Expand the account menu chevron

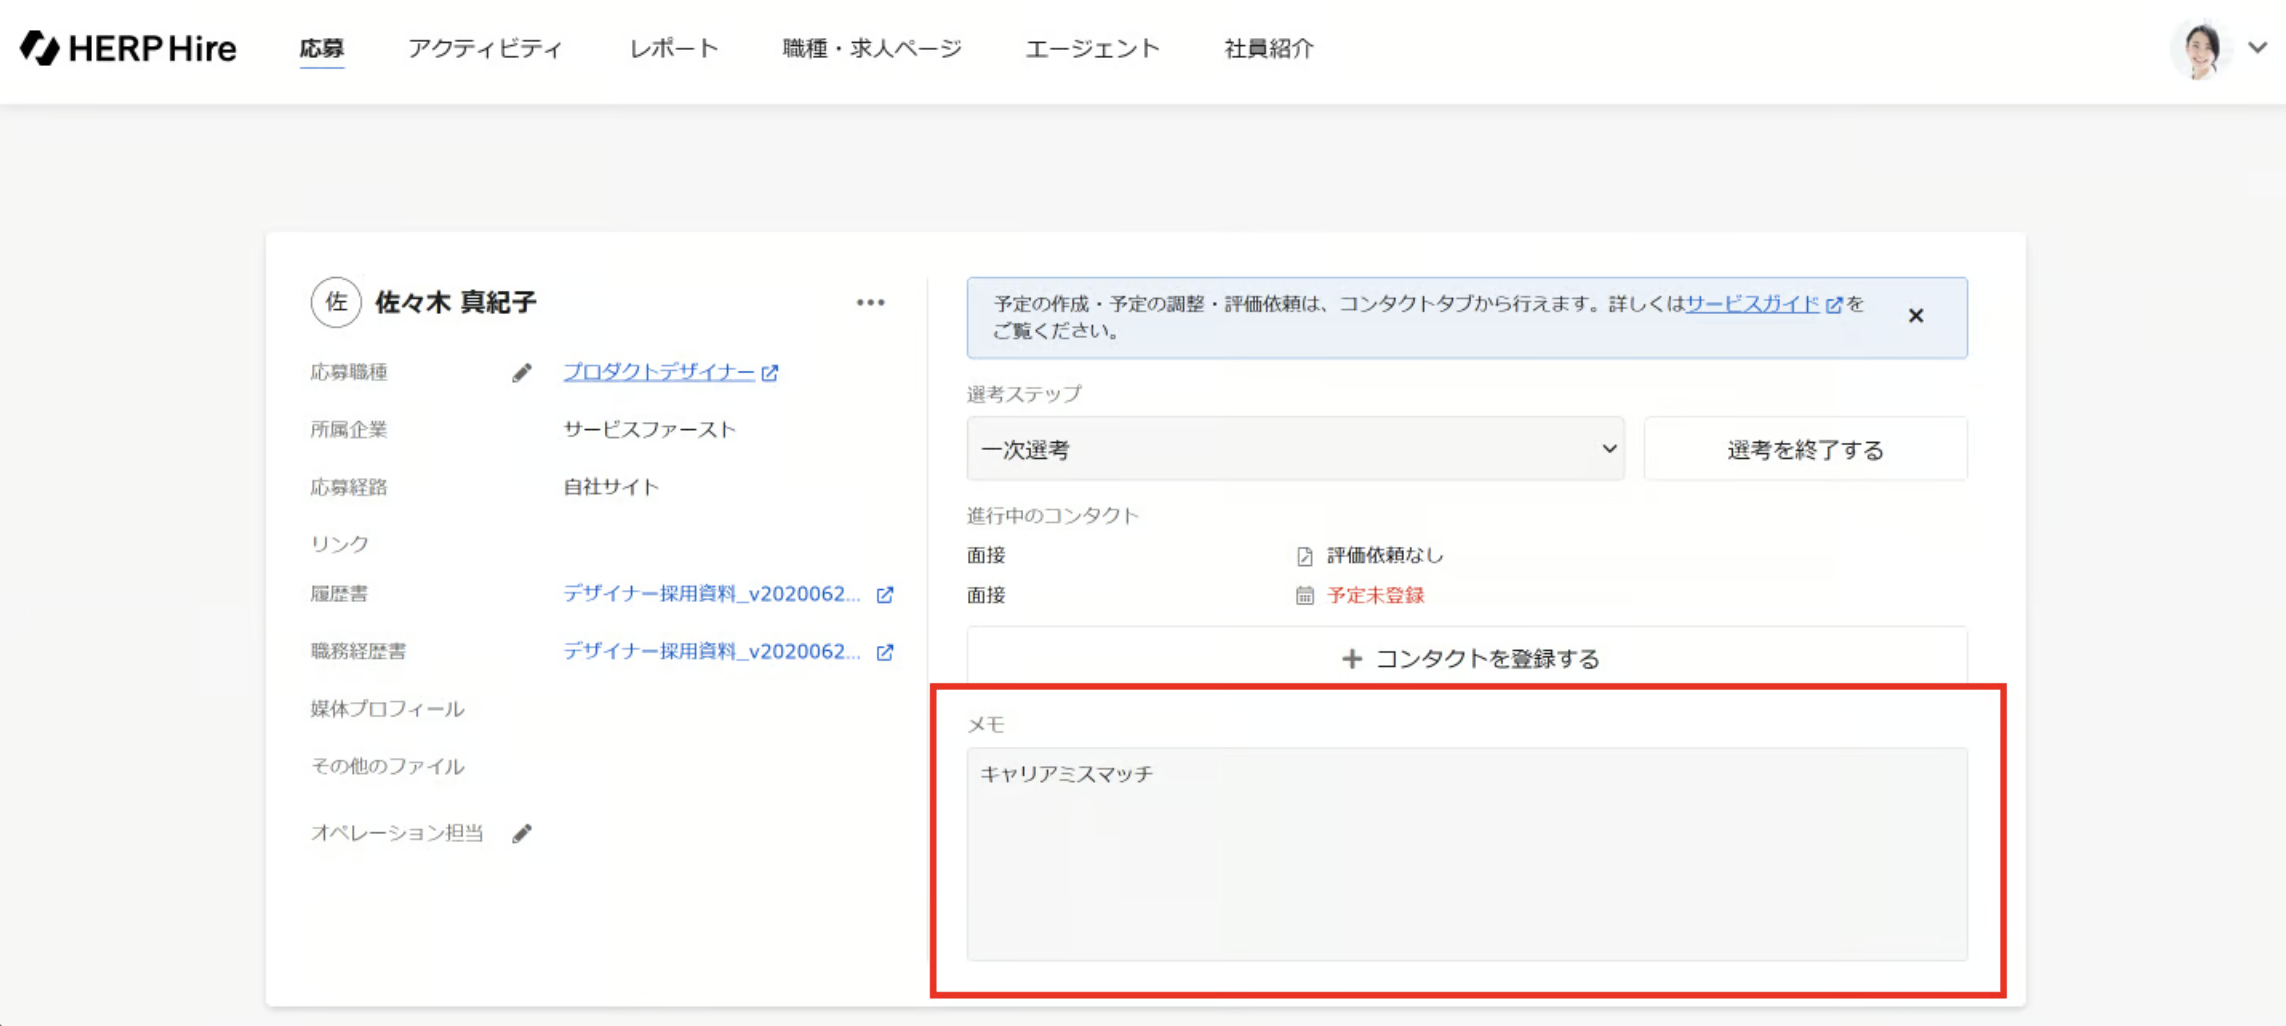click(2257, 47)
